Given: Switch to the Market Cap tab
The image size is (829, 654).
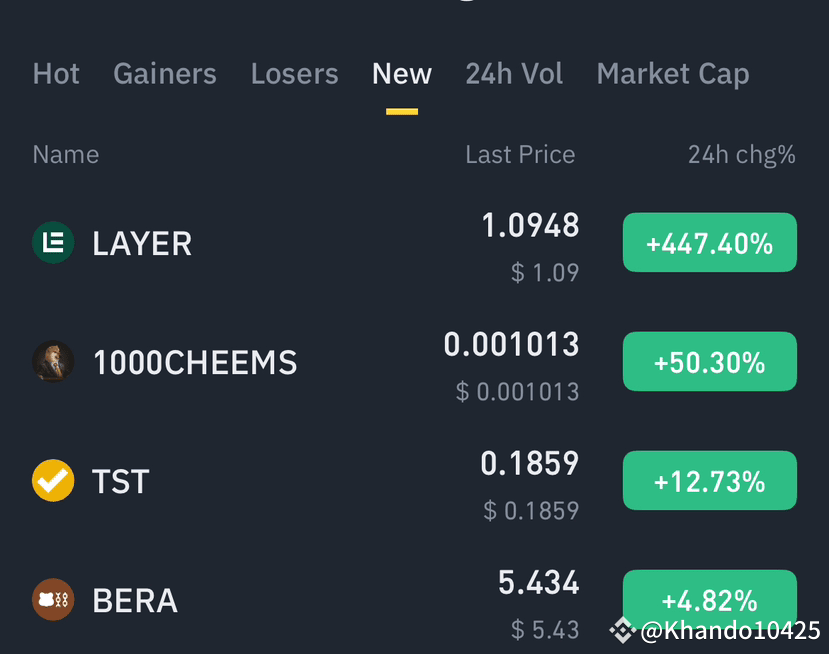Looking at the screenshot, I should (672, 73).
